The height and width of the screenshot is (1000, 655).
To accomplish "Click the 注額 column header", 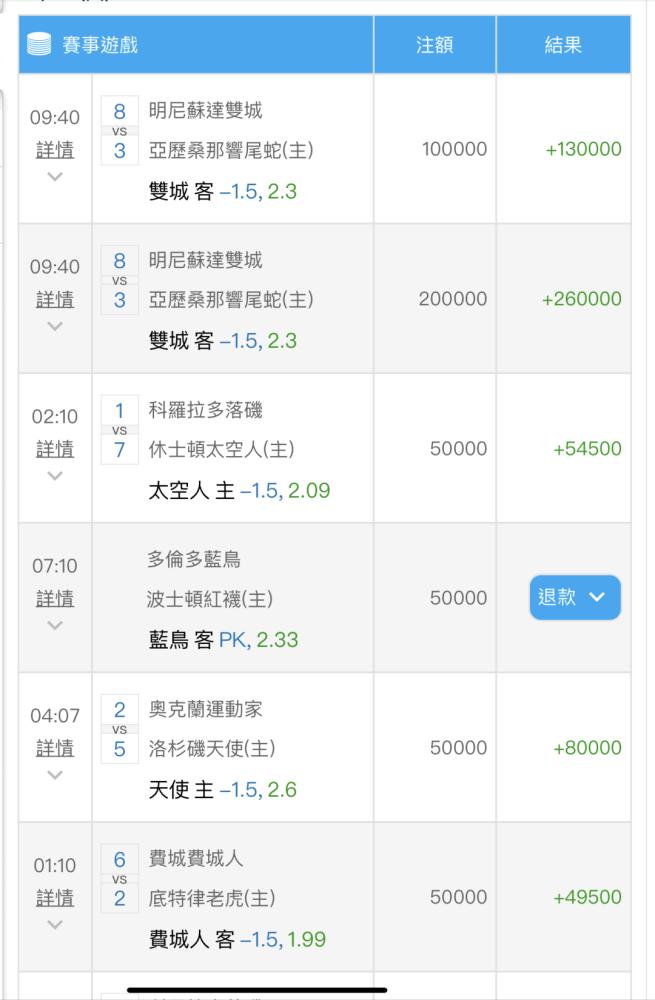I will pos(434,45).
